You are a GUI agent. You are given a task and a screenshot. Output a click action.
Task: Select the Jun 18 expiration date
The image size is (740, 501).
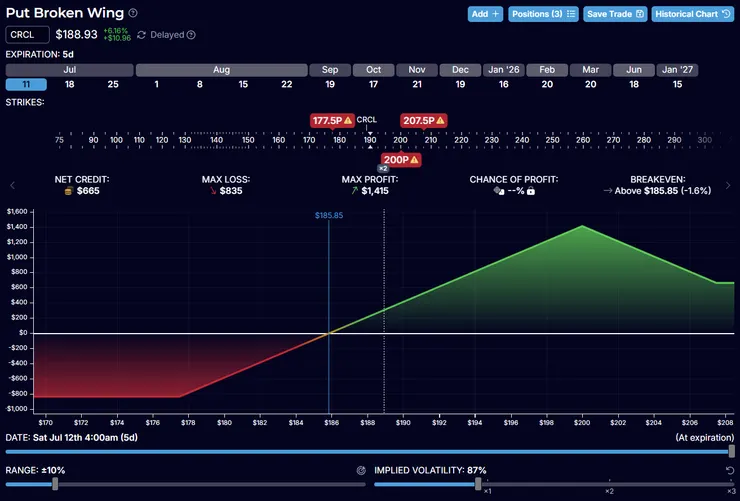pyautogui.click(x=634, y=84)
